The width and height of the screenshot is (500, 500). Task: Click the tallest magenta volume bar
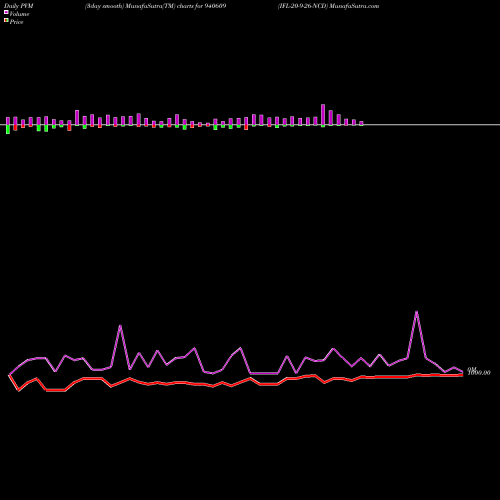323,115
